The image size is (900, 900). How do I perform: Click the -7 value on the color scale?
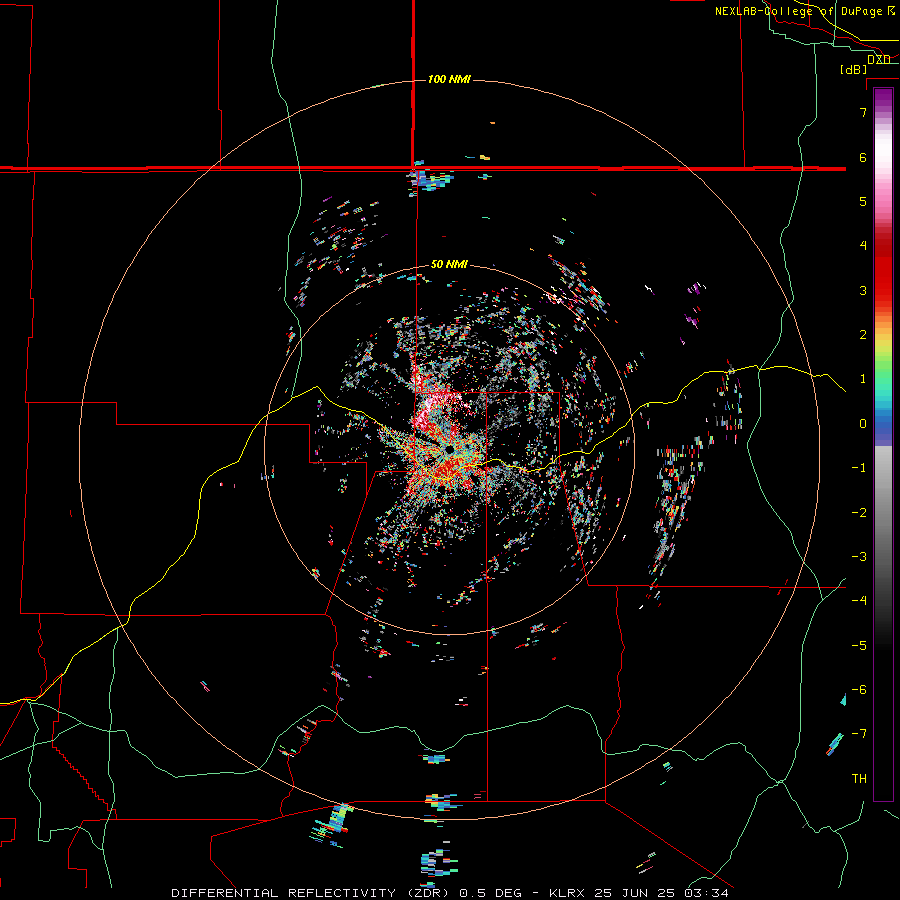859,734
